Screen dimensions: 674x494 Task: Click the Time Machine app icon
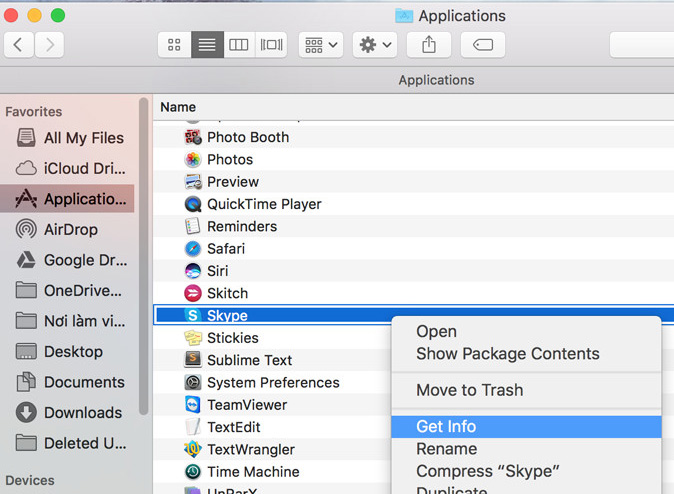(193, 472)
